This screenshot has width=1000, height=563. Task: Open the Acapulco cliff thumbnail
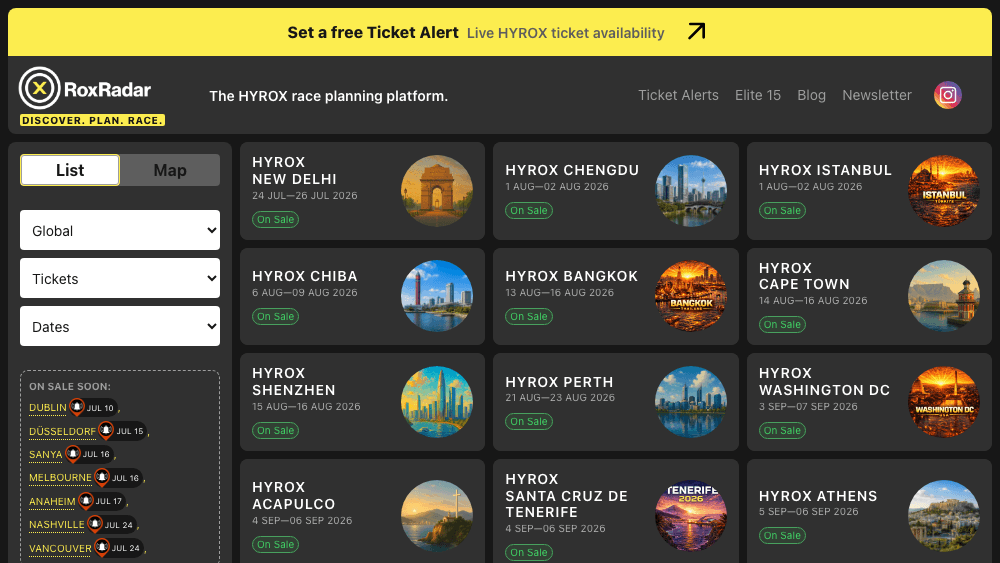click(x=437, y=516)
